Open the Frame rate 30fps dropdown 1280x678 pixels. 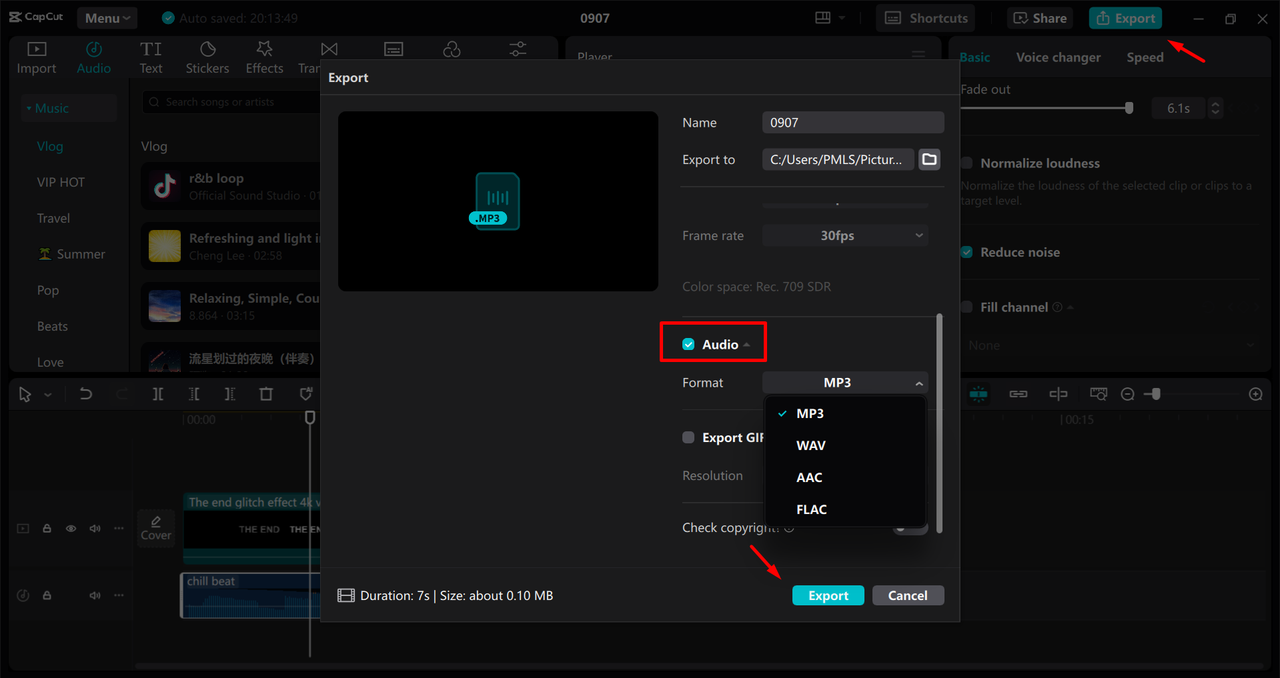845,236
